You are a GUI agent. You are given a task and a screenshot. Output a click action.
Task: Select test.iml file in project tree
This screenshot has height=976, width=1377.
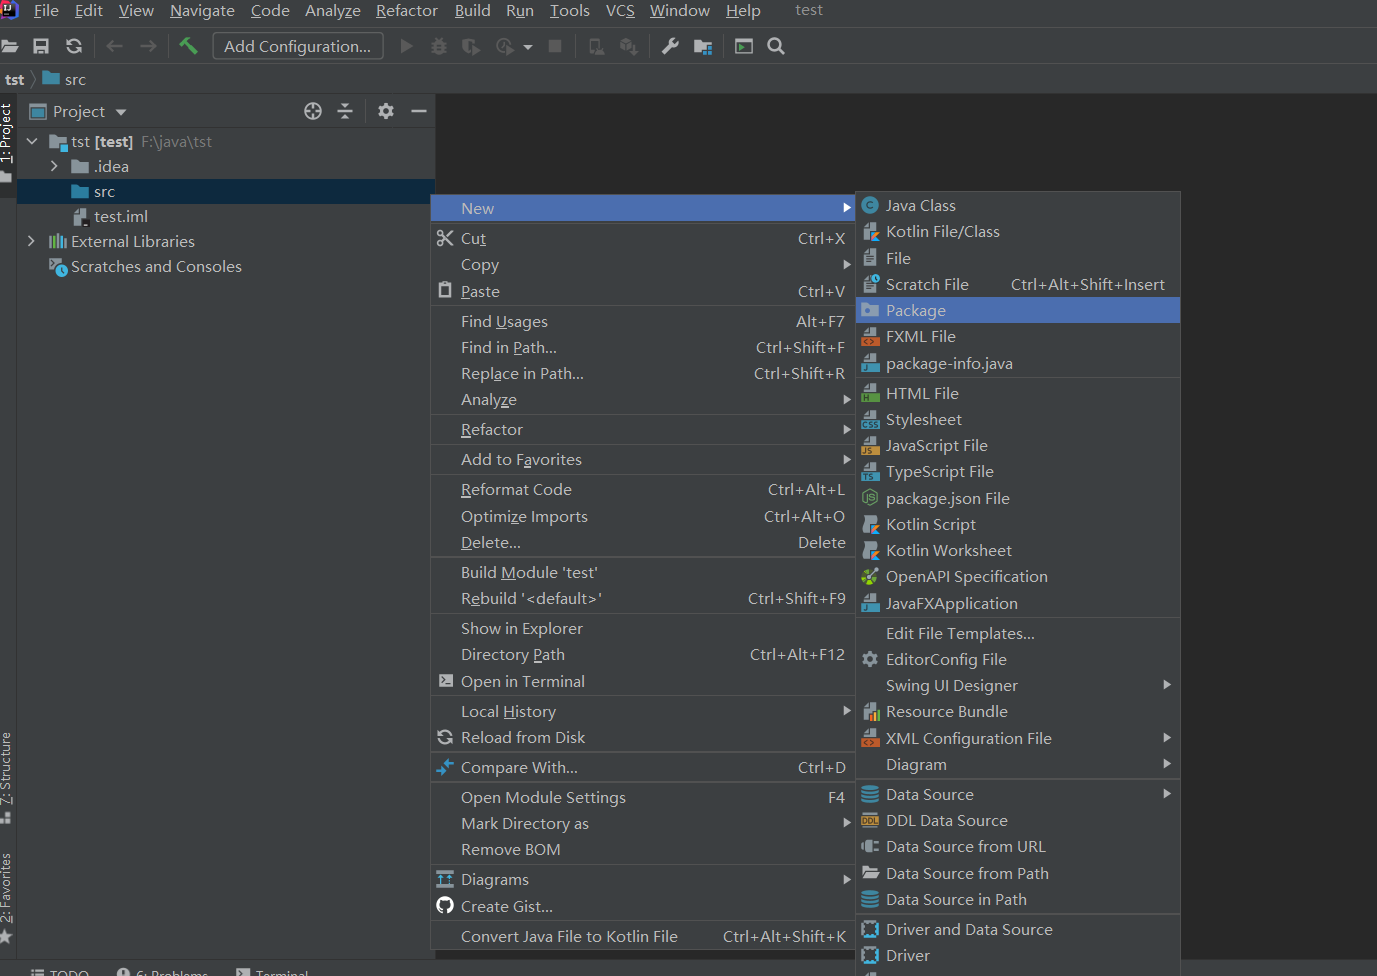(120, 217)
